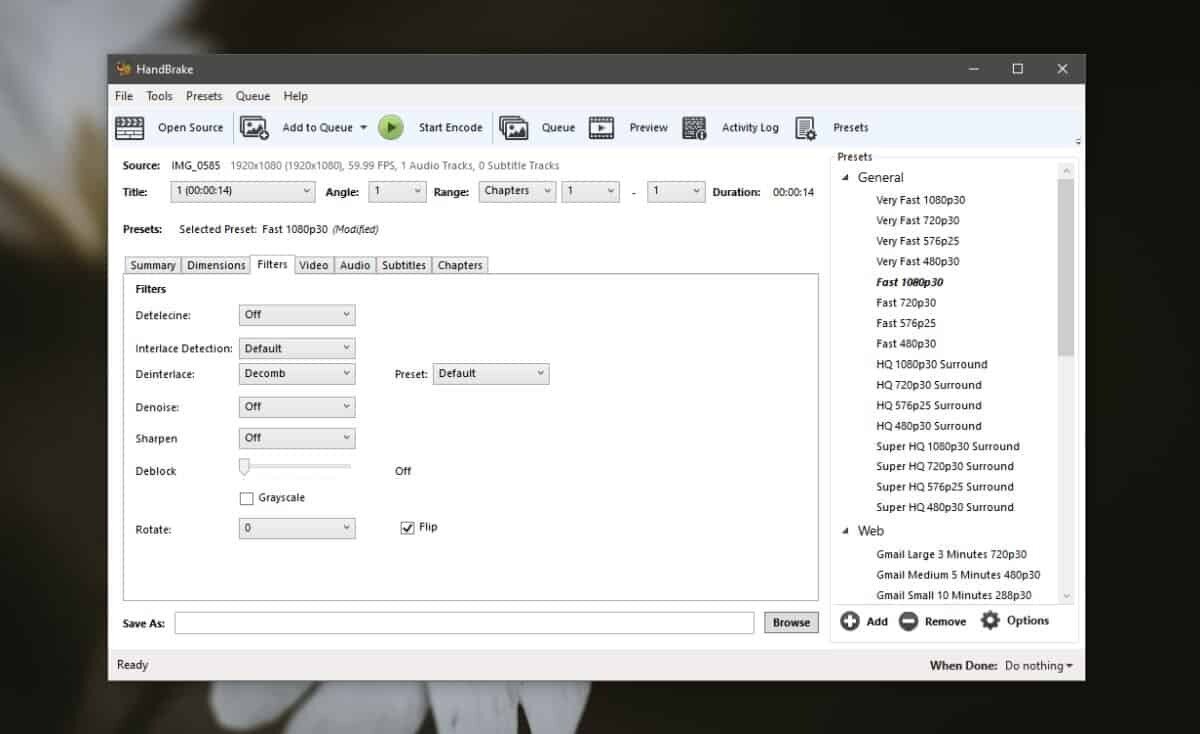This screenshot has width=1200, height=734.
Task: Click the Deblock slider handle
Action: pyautogui.click(x=244, y=467)
